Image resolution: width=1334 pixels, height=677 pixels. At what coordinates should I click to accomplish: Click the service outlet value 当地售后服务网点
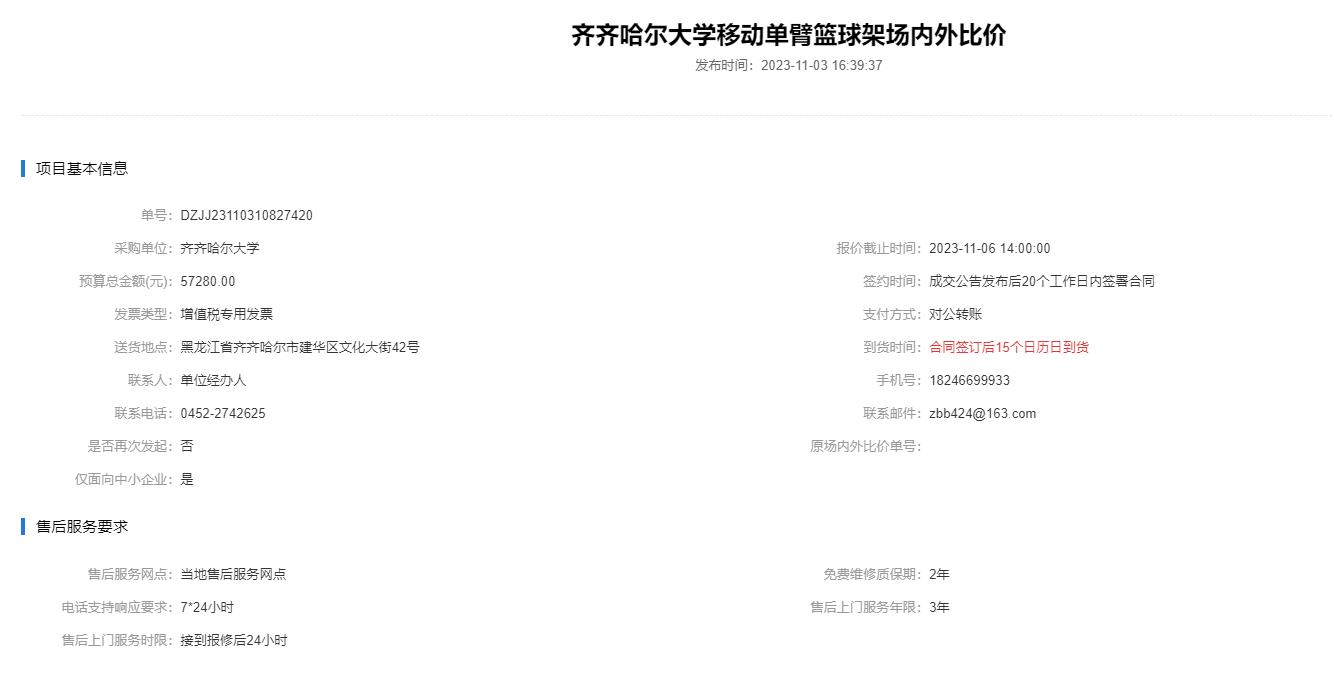233,574
